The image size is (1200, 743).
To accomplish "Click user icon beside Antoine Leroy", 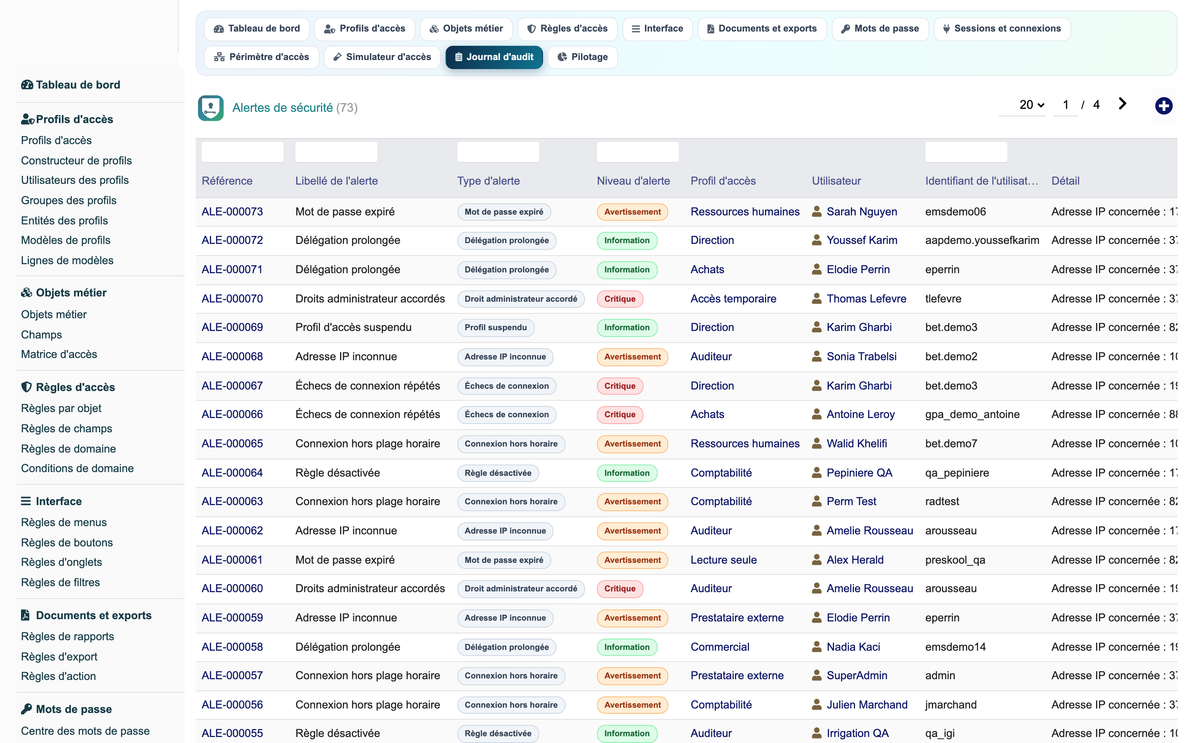I will pyautogui.click(x=817, y=415).
